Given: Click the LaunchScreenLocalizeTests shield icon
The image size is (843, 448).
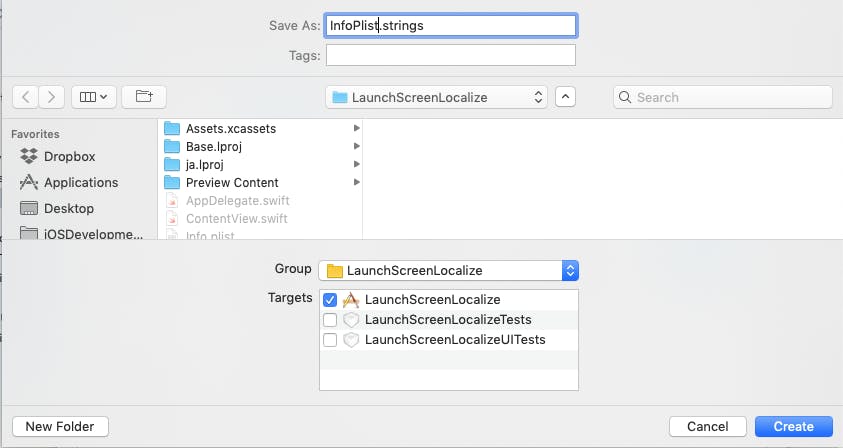Looking at the screenshot, I should 351,320.
